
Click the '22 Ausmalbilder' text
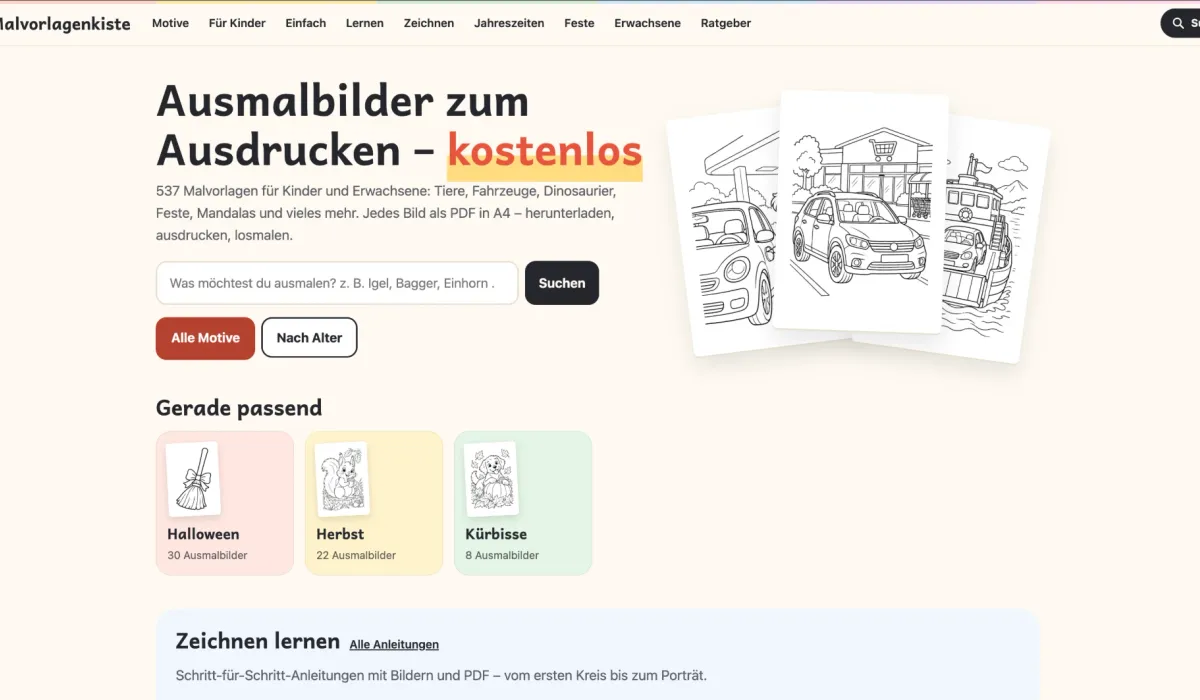coord(356,555)
